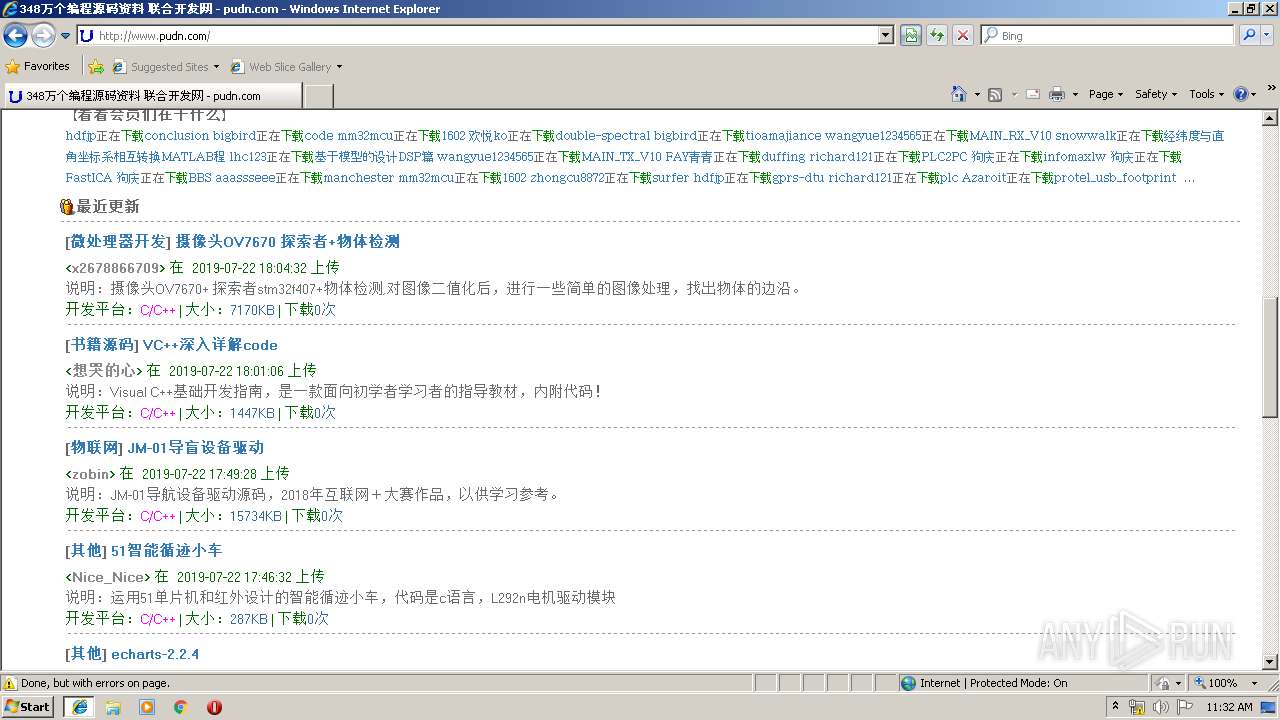Expand the Print options dropdown arrow

(1075, 94)
